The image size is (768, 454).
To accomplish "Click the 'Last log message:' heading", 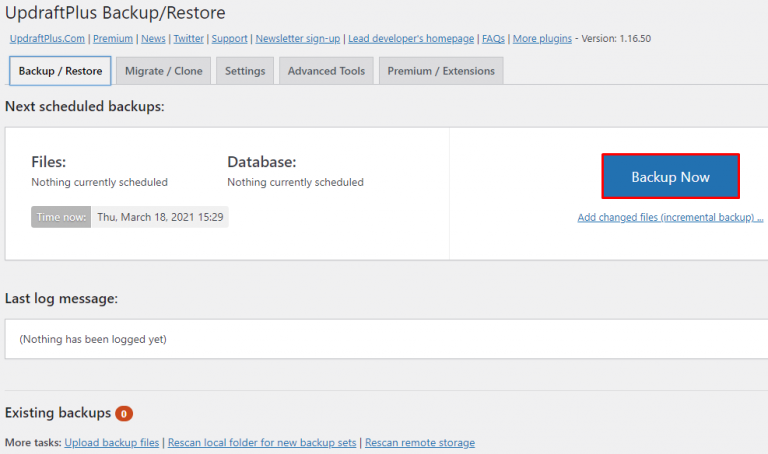I will coord(61,298).
